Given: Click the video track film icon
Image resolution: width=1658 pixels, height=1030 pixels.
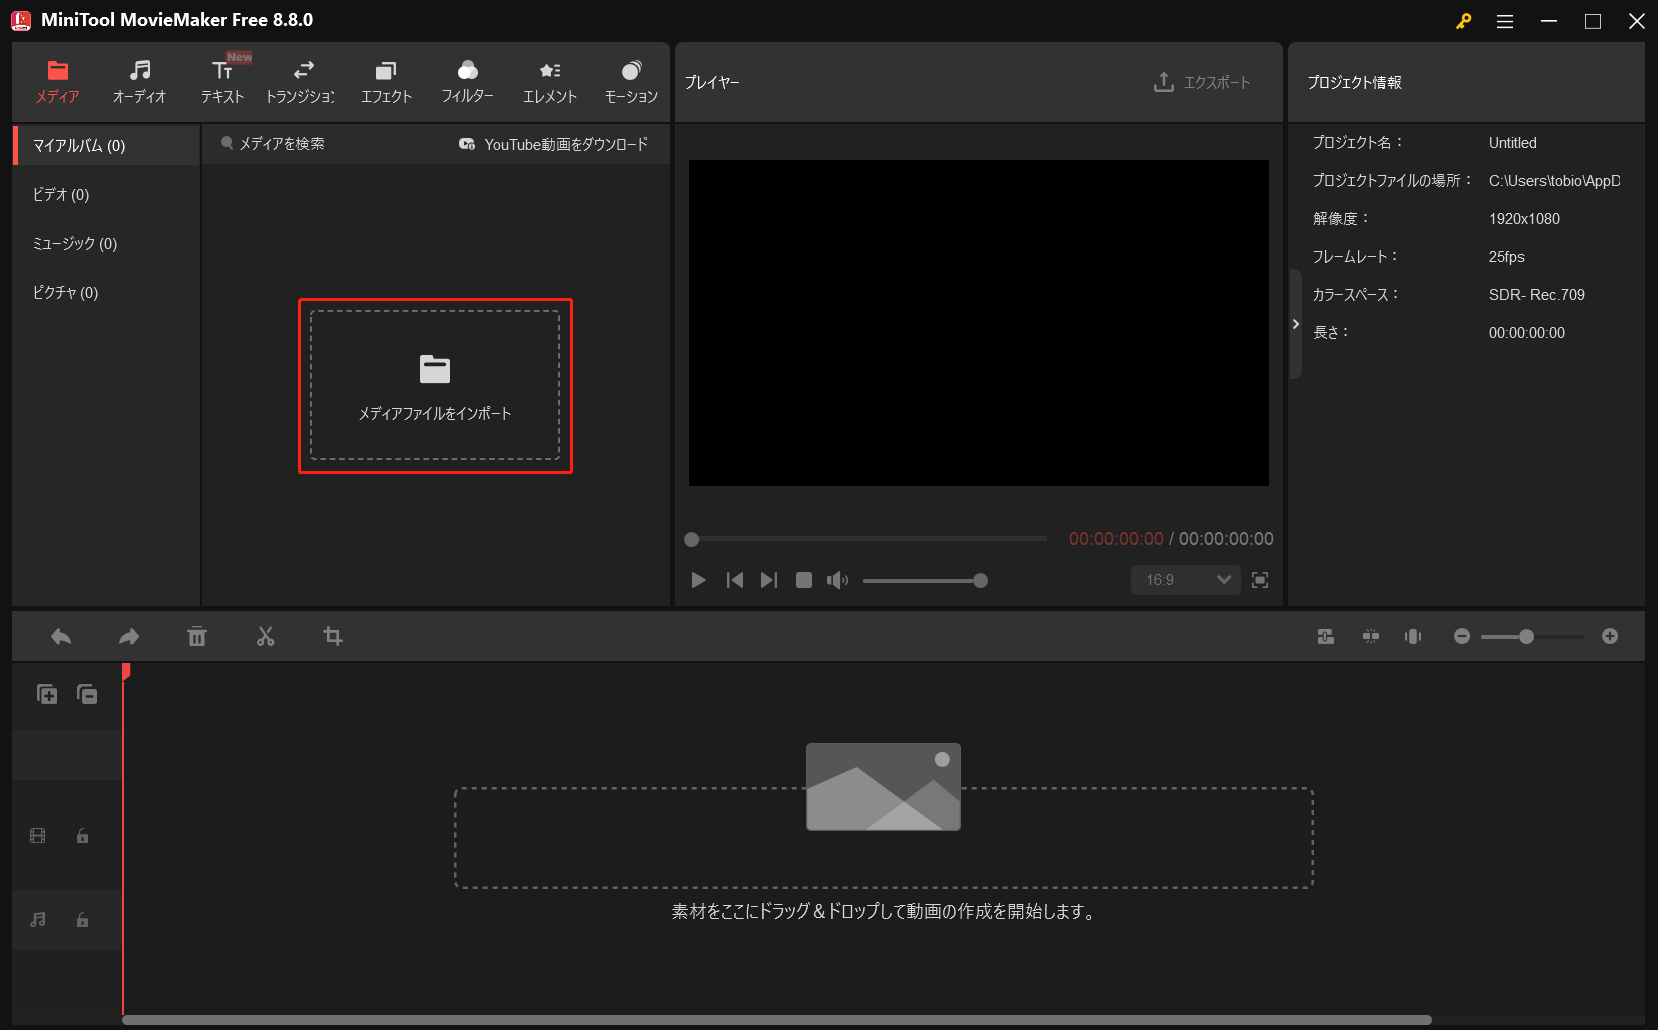Looking at the screenshot, I should tap(38, 836).
